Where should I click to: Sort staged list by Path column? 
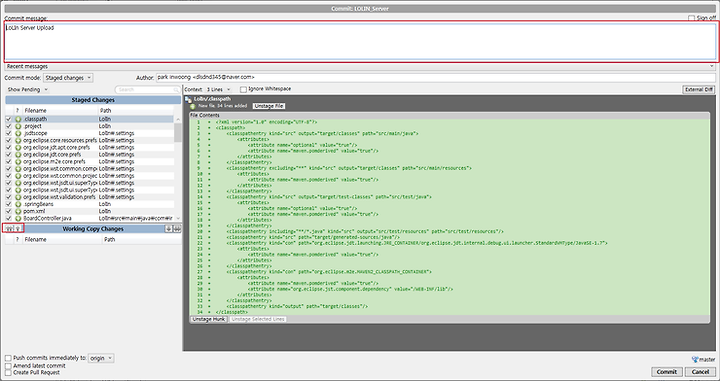coord(136,111)
